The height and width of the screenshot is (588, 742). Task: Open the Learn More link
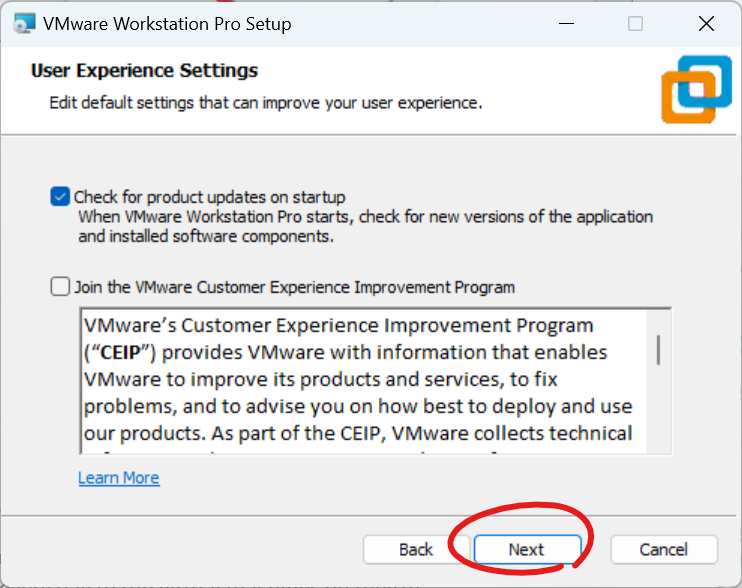[119, 478]
